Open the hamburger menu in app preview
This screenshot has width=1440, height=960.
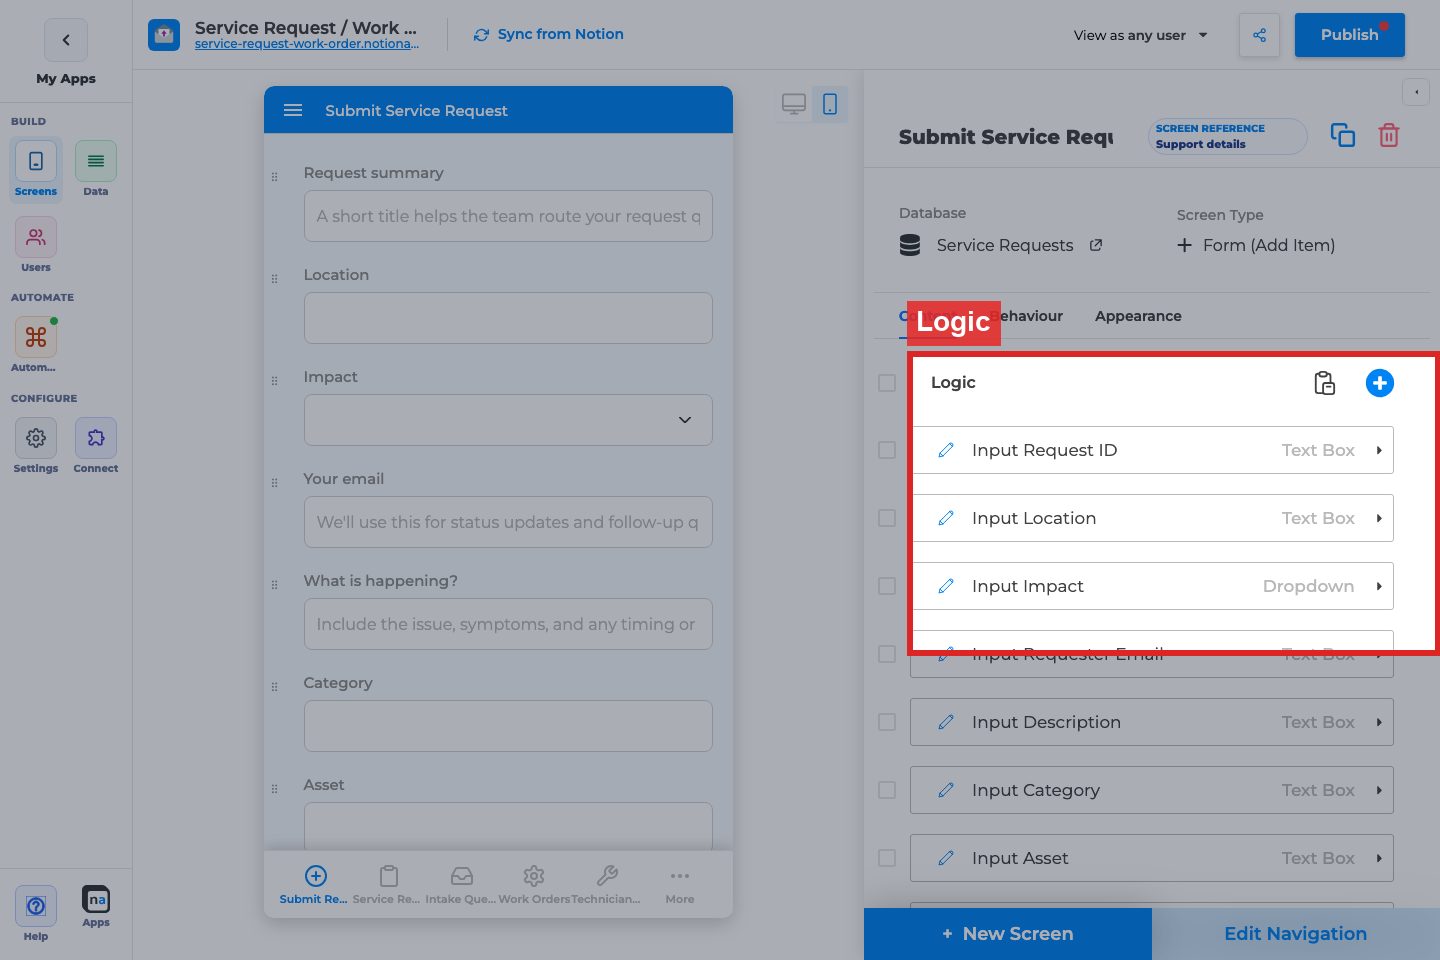(x=293, y=110)
